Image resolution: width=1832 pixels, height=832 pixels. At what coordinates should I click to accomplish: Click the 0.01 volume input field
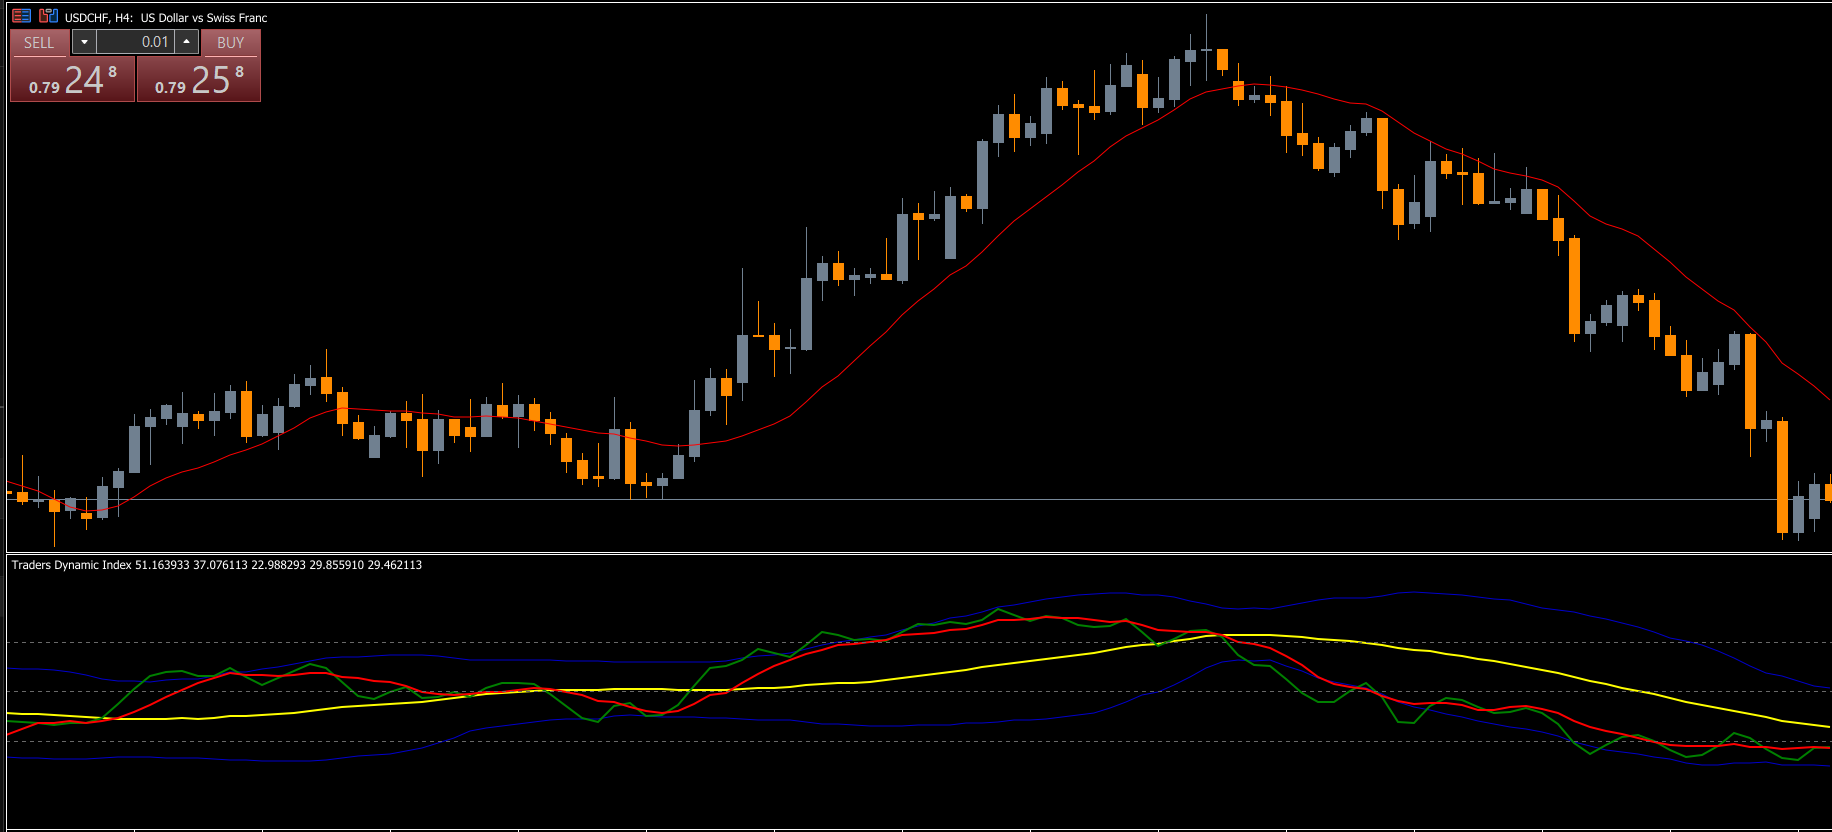135,42
